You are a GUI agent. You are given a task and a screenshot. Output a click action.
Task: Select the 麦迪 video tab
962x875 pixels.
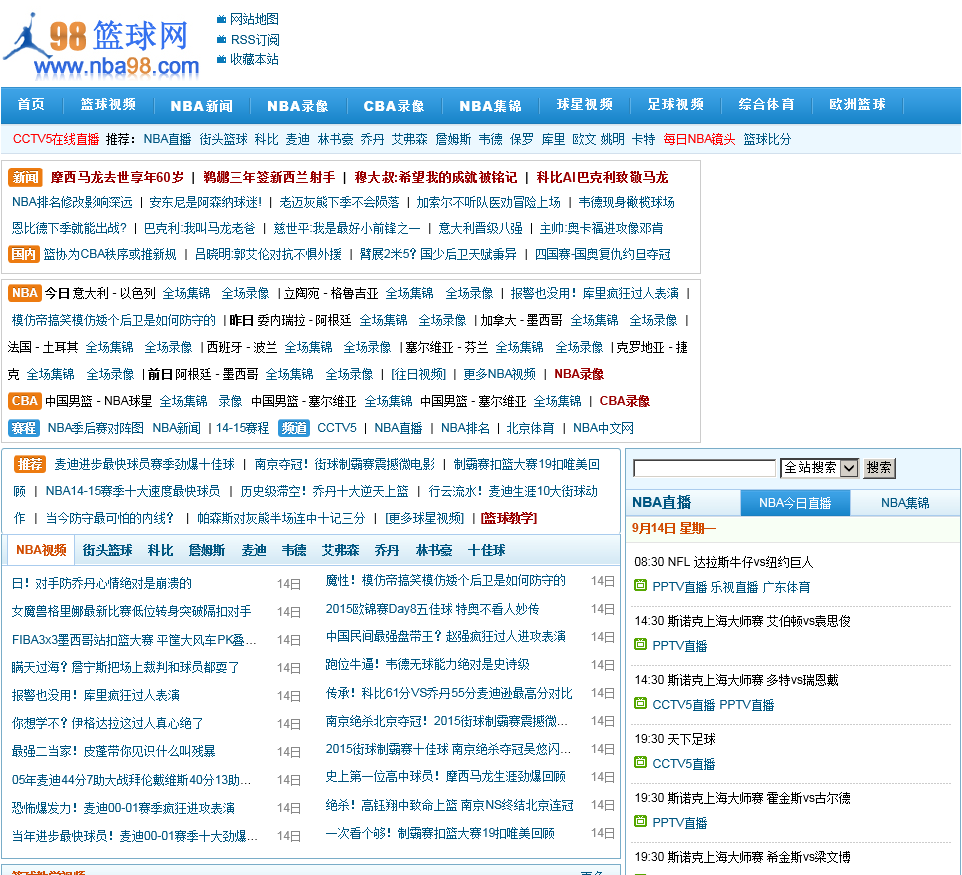254,550
